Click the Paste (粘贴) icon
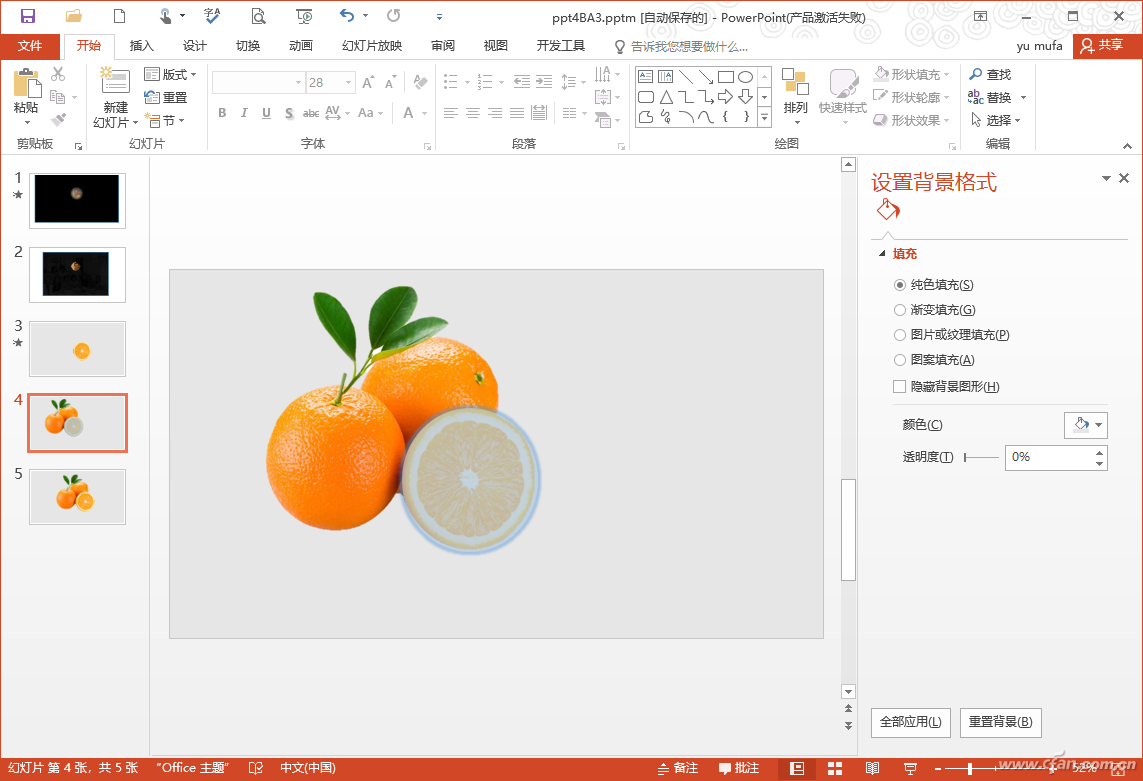 (x=26, y=84)
